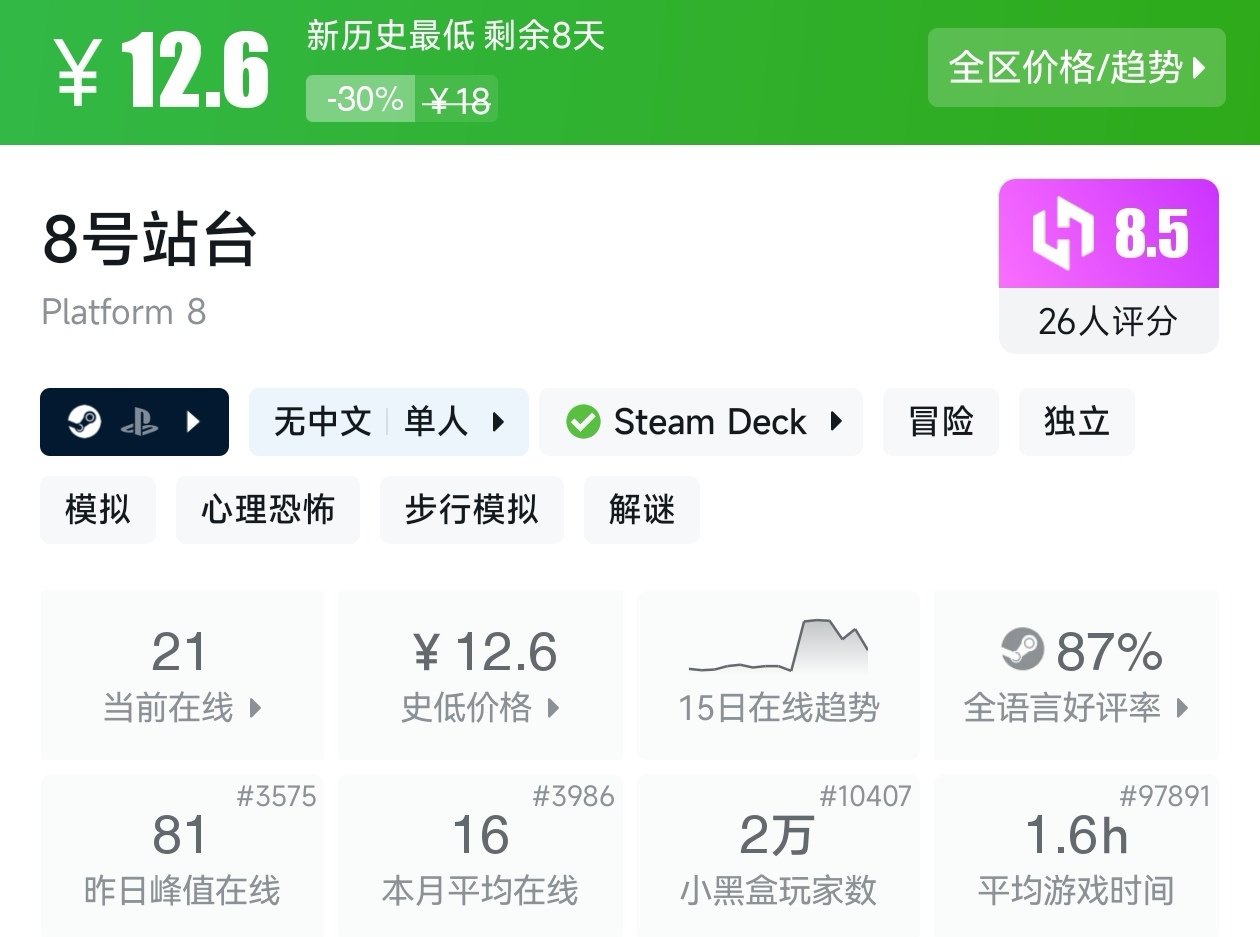Expand the platforms arrow next to PlayStation

point(194,422)
